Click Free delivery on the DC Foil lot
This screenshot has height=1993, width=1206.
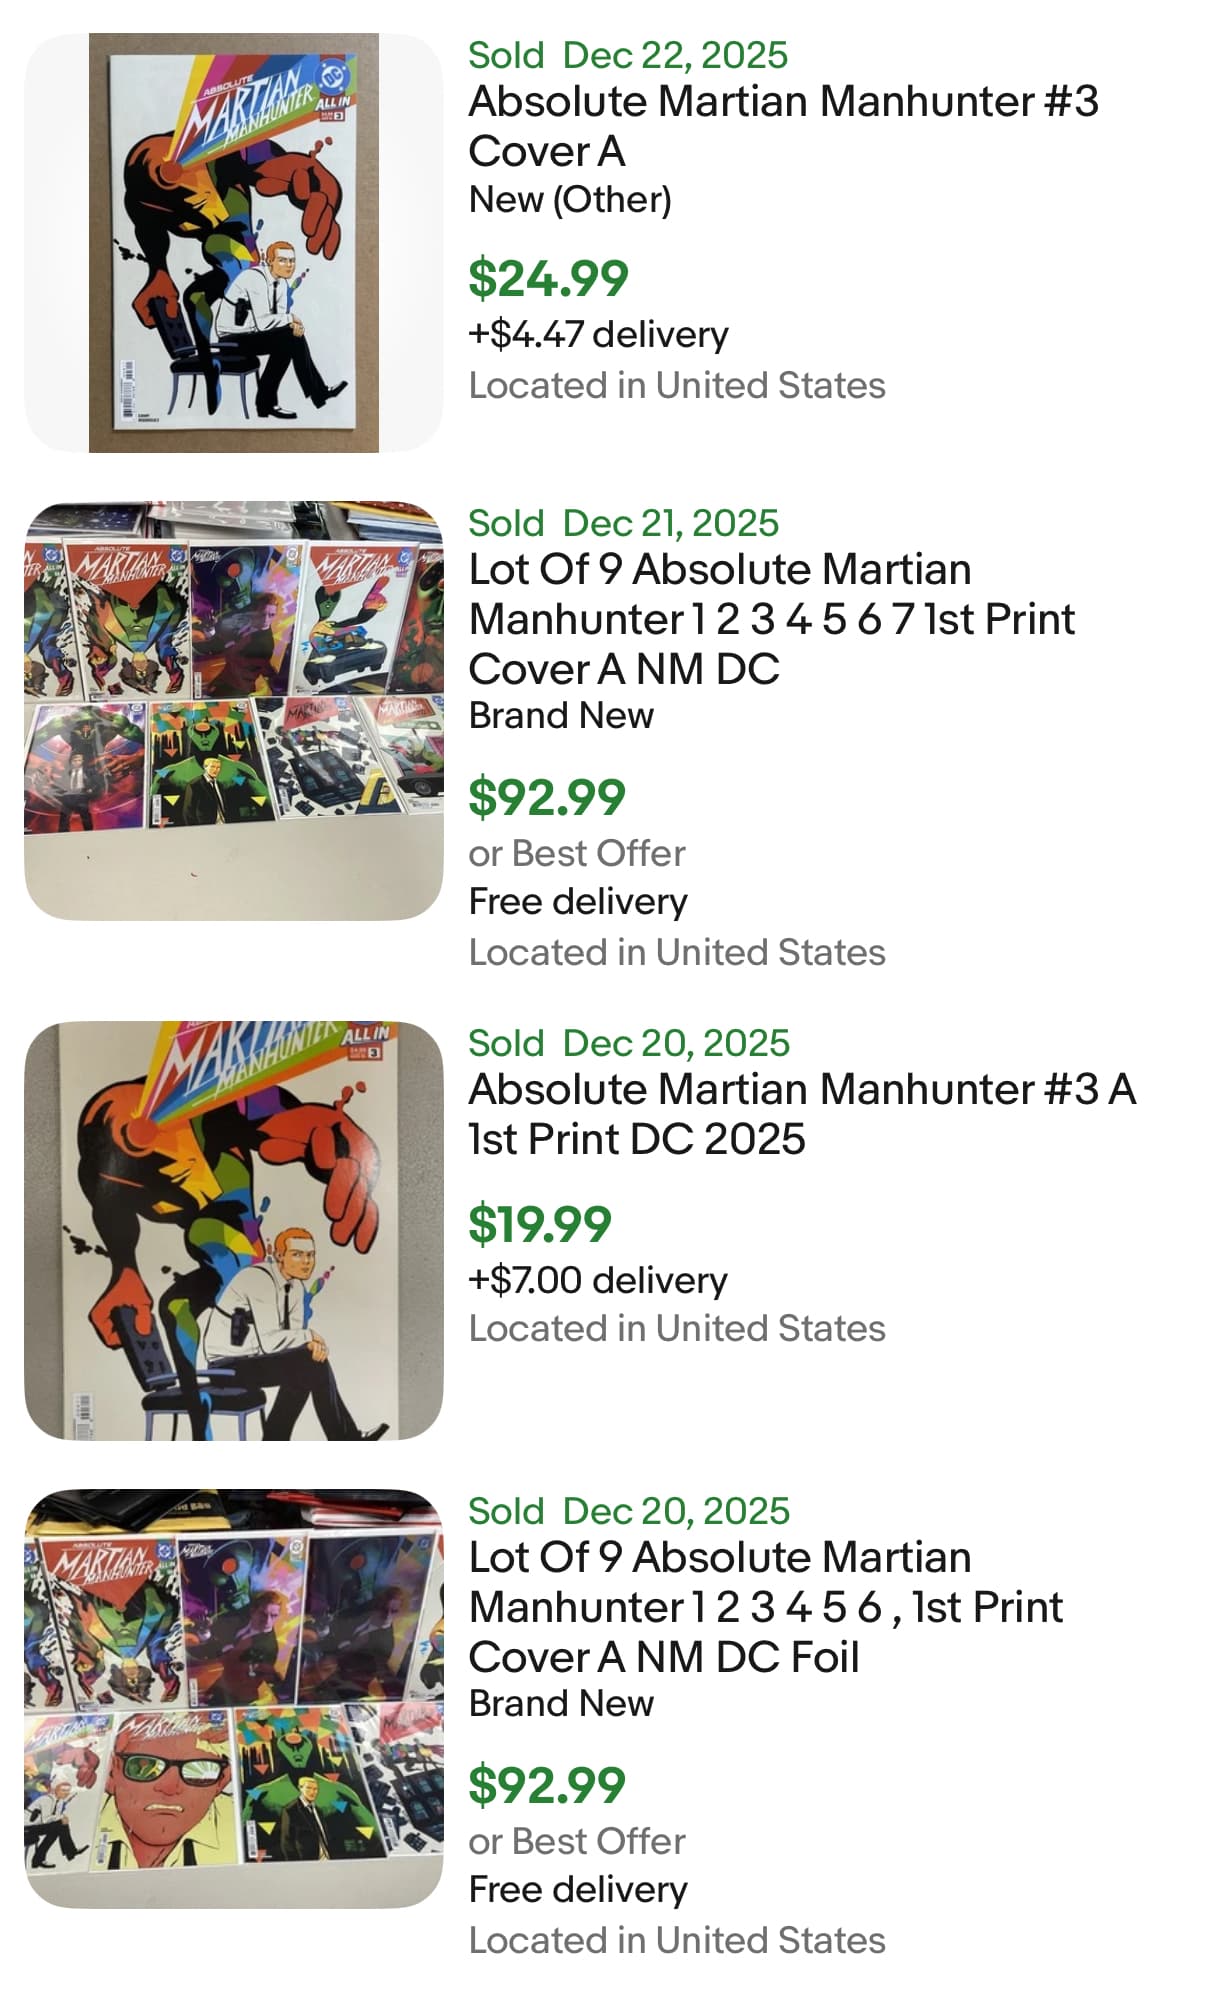click(578, 1889)
